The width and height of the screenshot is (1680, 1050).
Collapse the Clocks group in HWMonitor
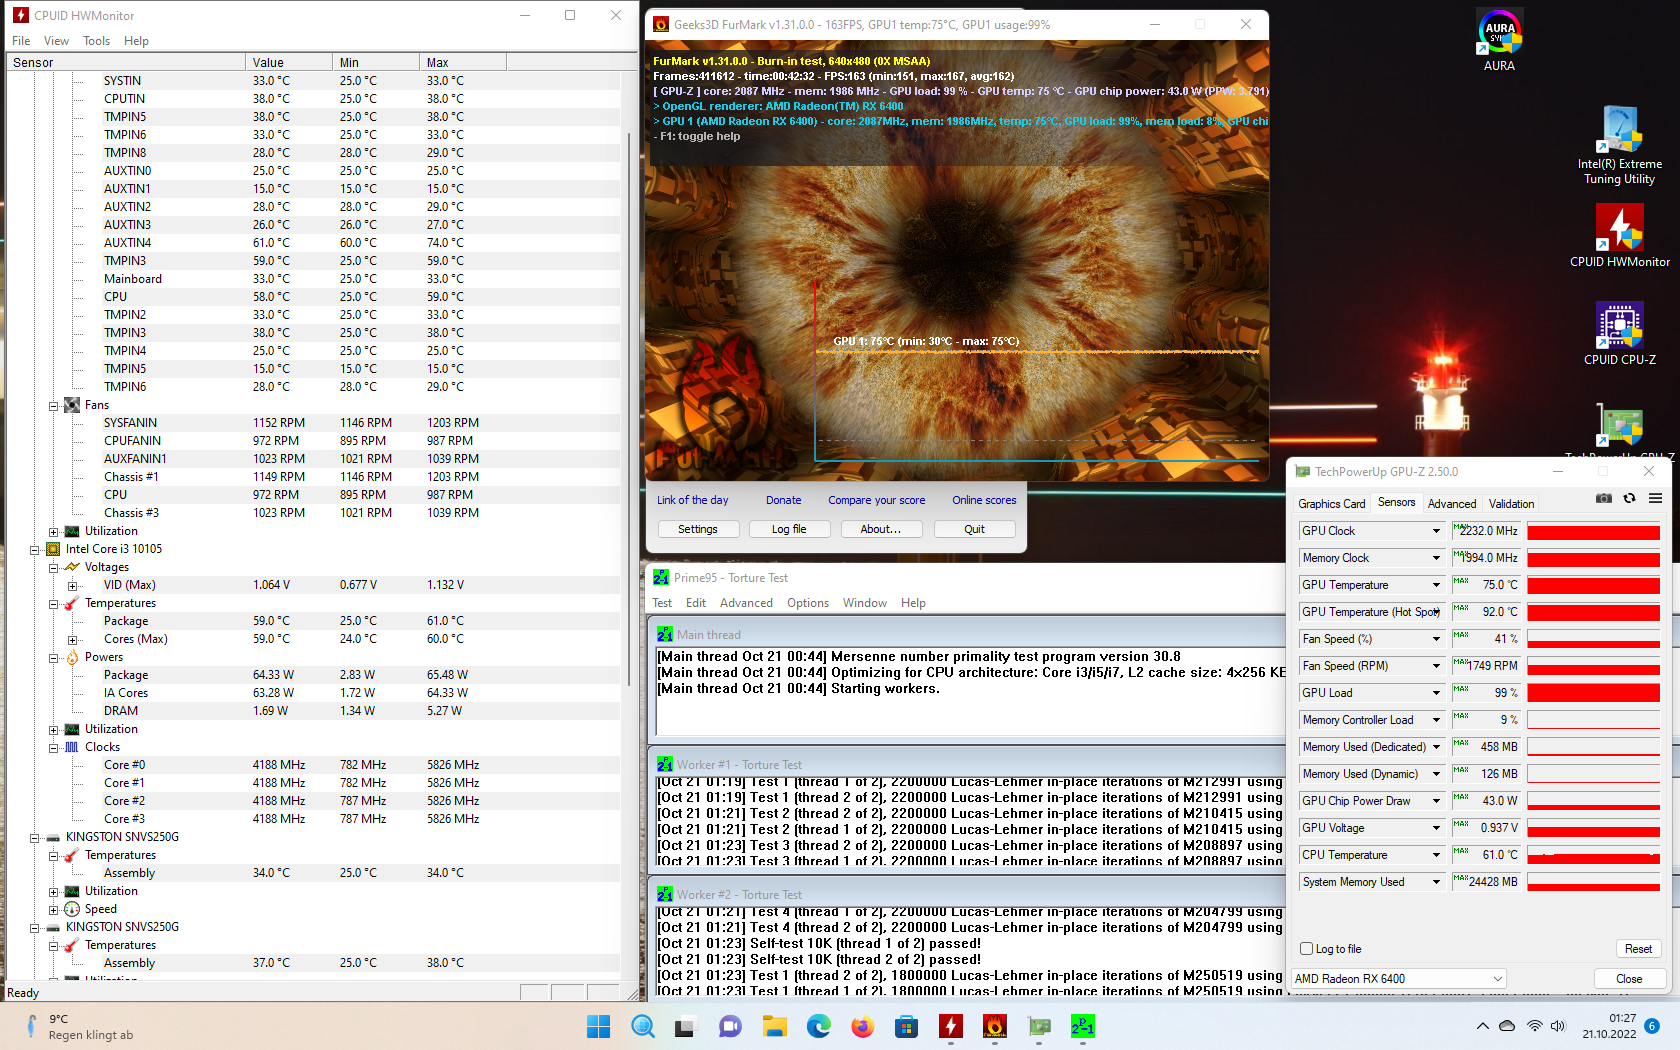(53, 748)
